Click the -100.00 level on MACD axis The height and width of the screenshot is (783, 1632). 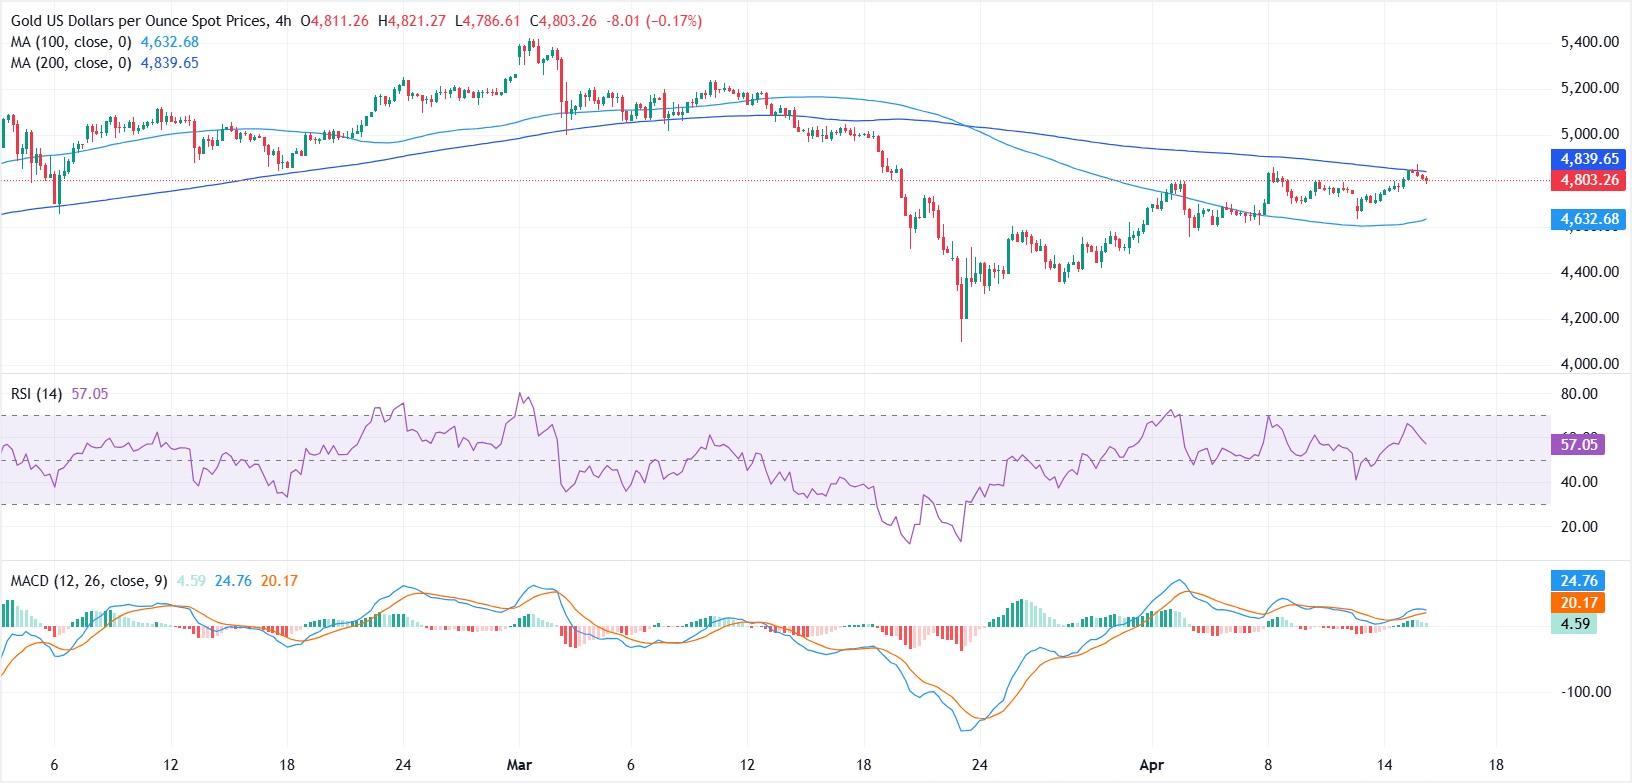click(x=1586, y=692)
